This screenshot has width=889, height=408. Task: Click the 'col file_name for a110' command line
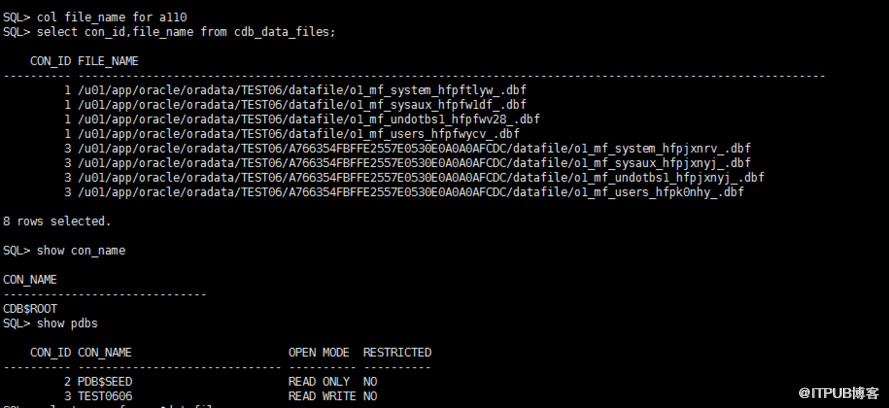95,18
